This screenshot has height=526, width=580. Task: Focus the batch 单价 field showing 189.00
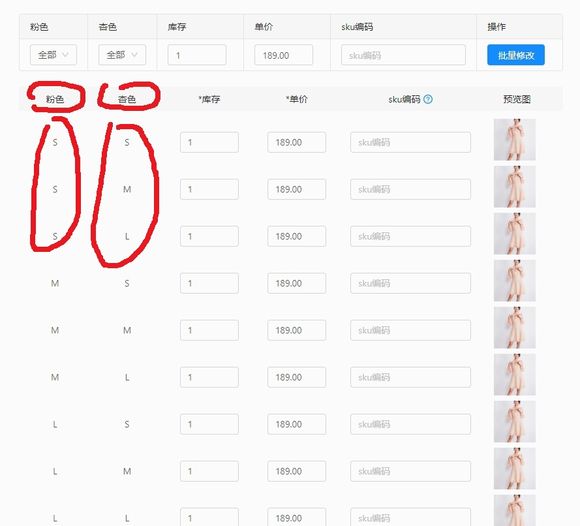(x=284, y=55)
